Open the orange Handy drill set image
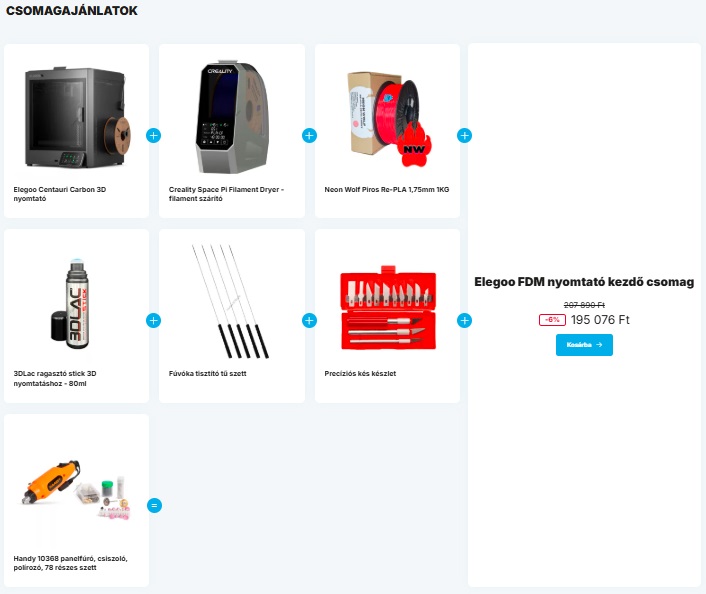The image size is (706, 594). coord(76,491)
